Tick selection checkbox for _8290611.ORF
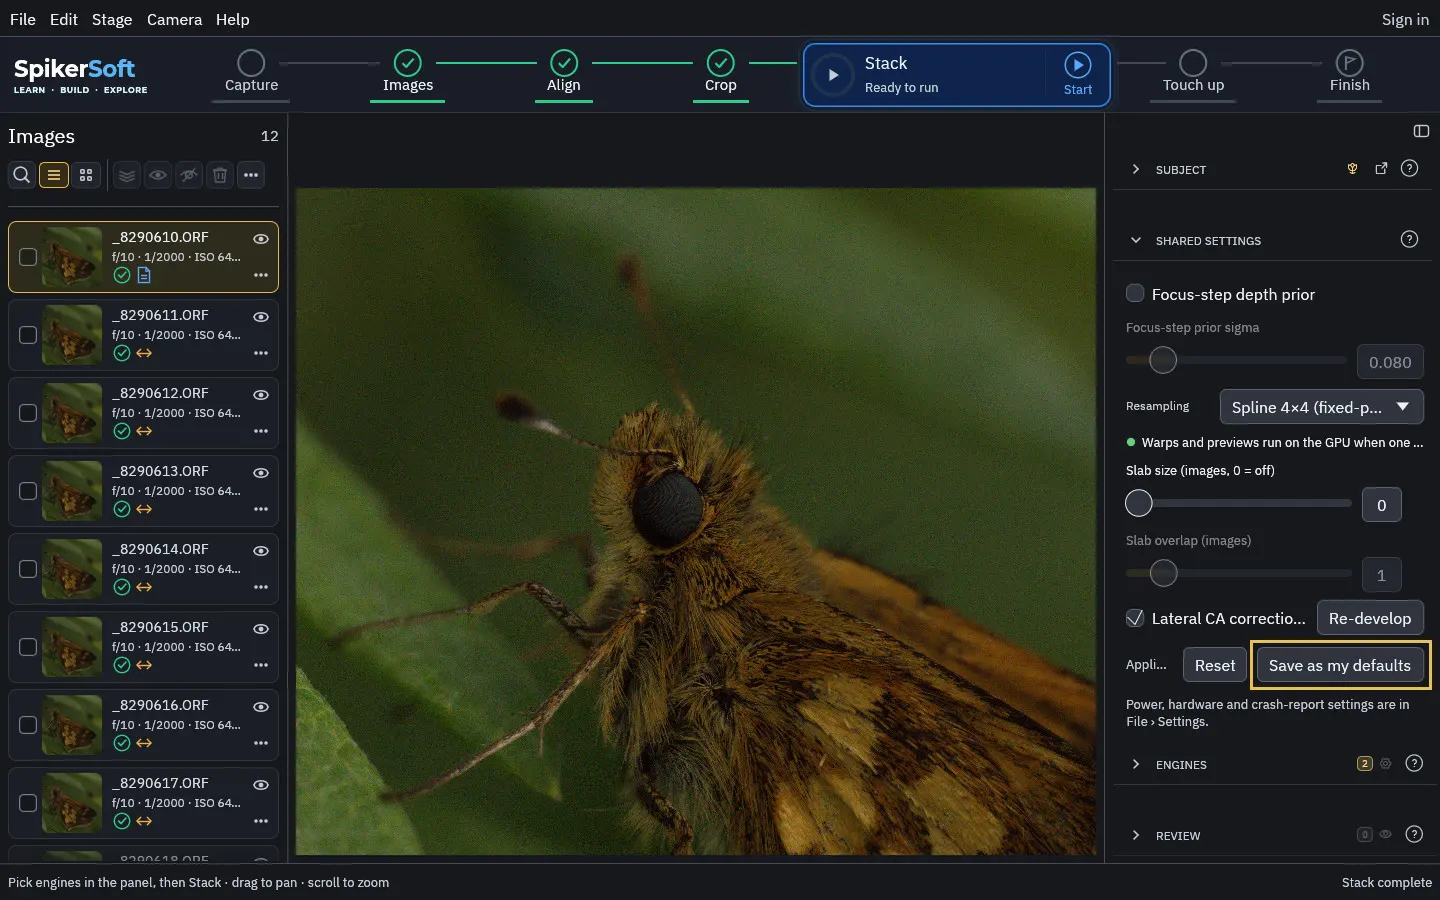The image size is (1440, 900). click(28, 335)
